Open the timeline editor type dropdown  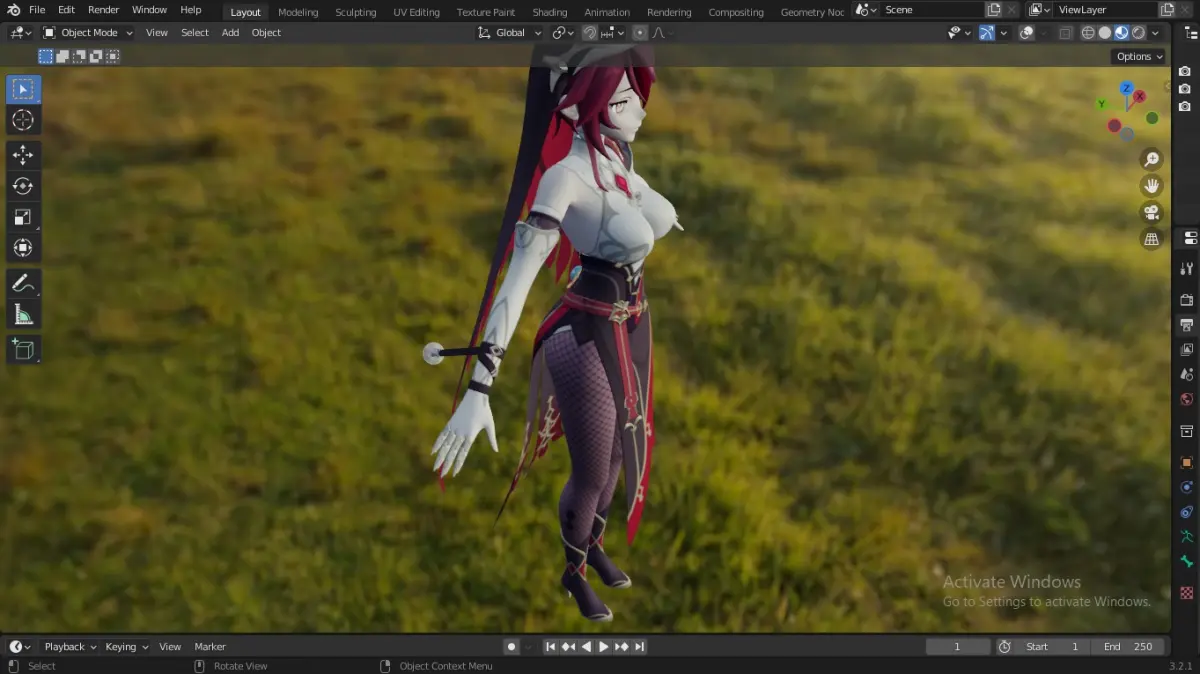(20, 647)
